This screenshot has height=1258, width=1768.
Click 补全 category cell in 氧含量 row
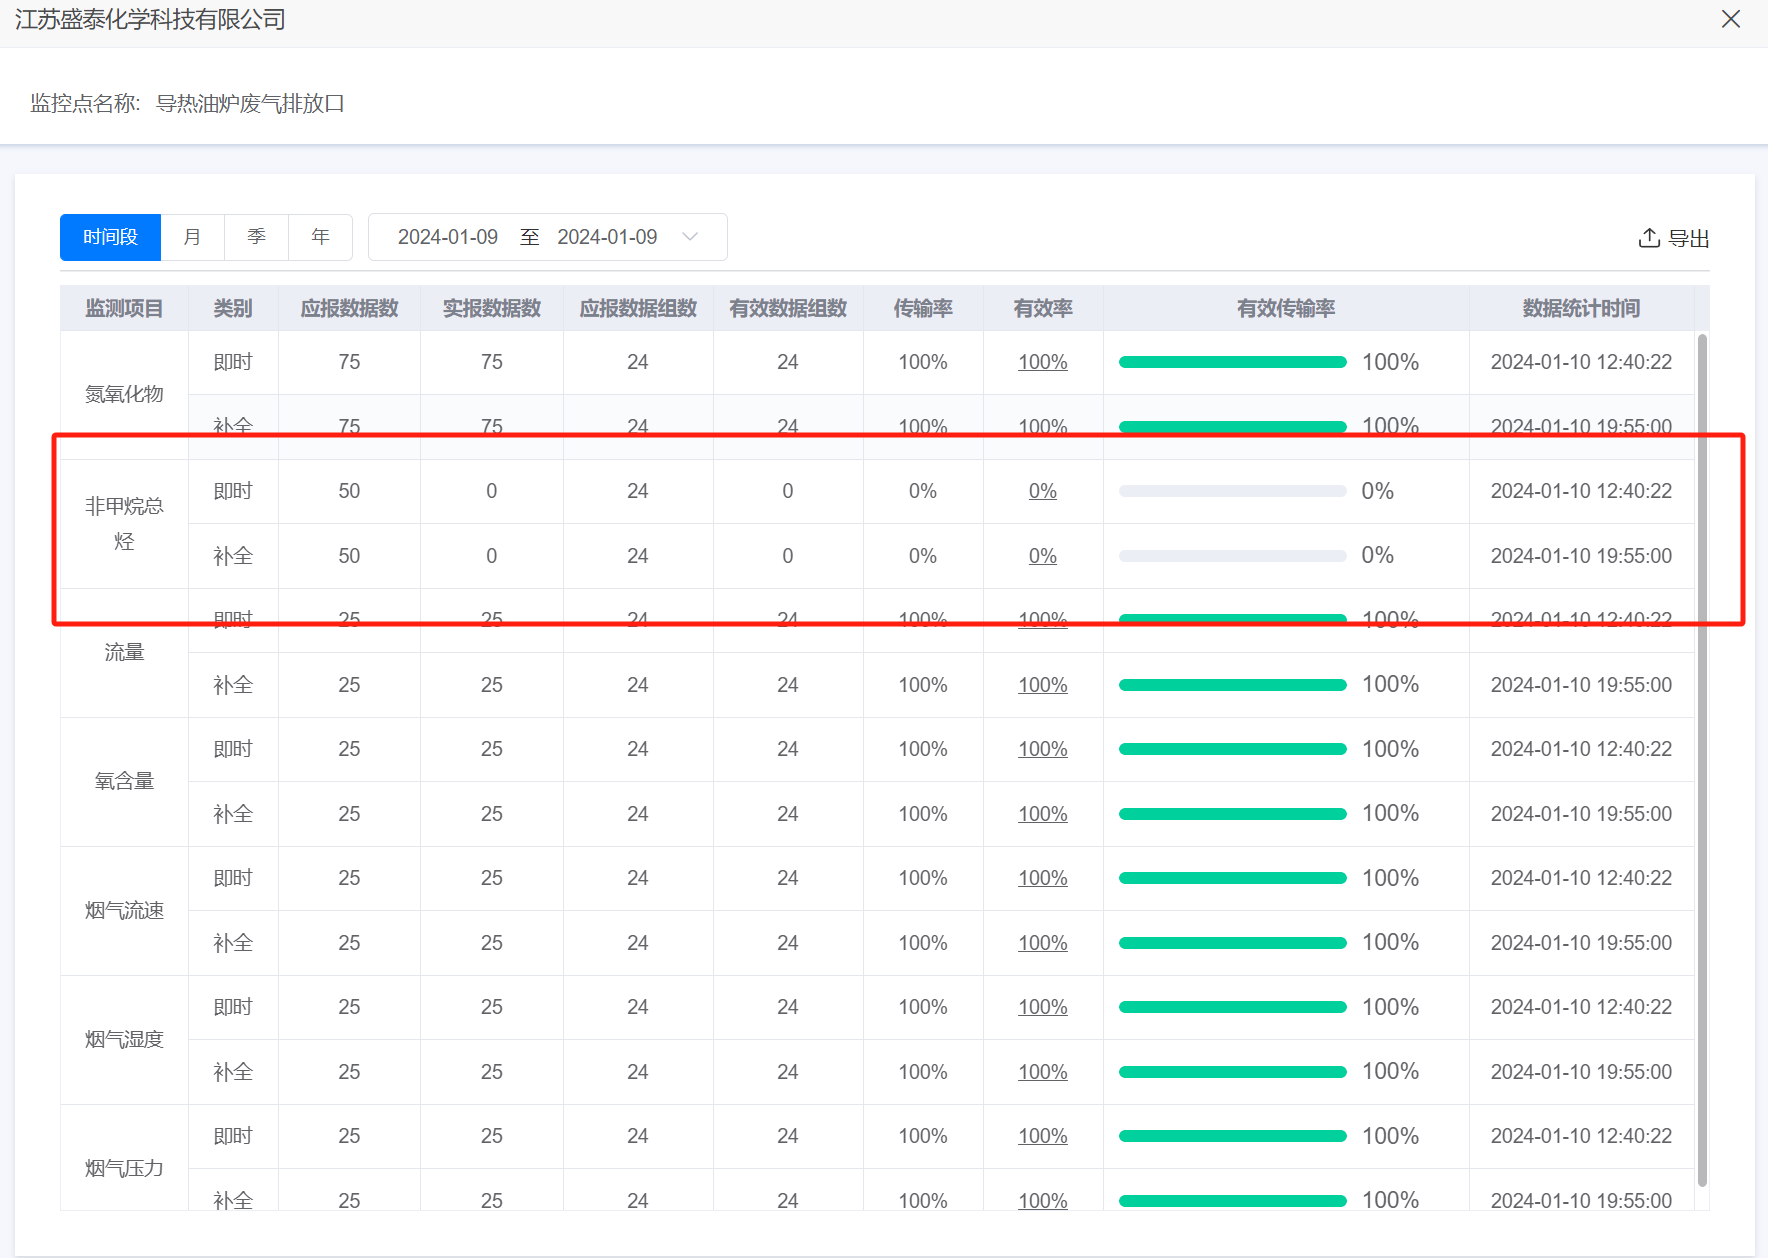(233, 814)
